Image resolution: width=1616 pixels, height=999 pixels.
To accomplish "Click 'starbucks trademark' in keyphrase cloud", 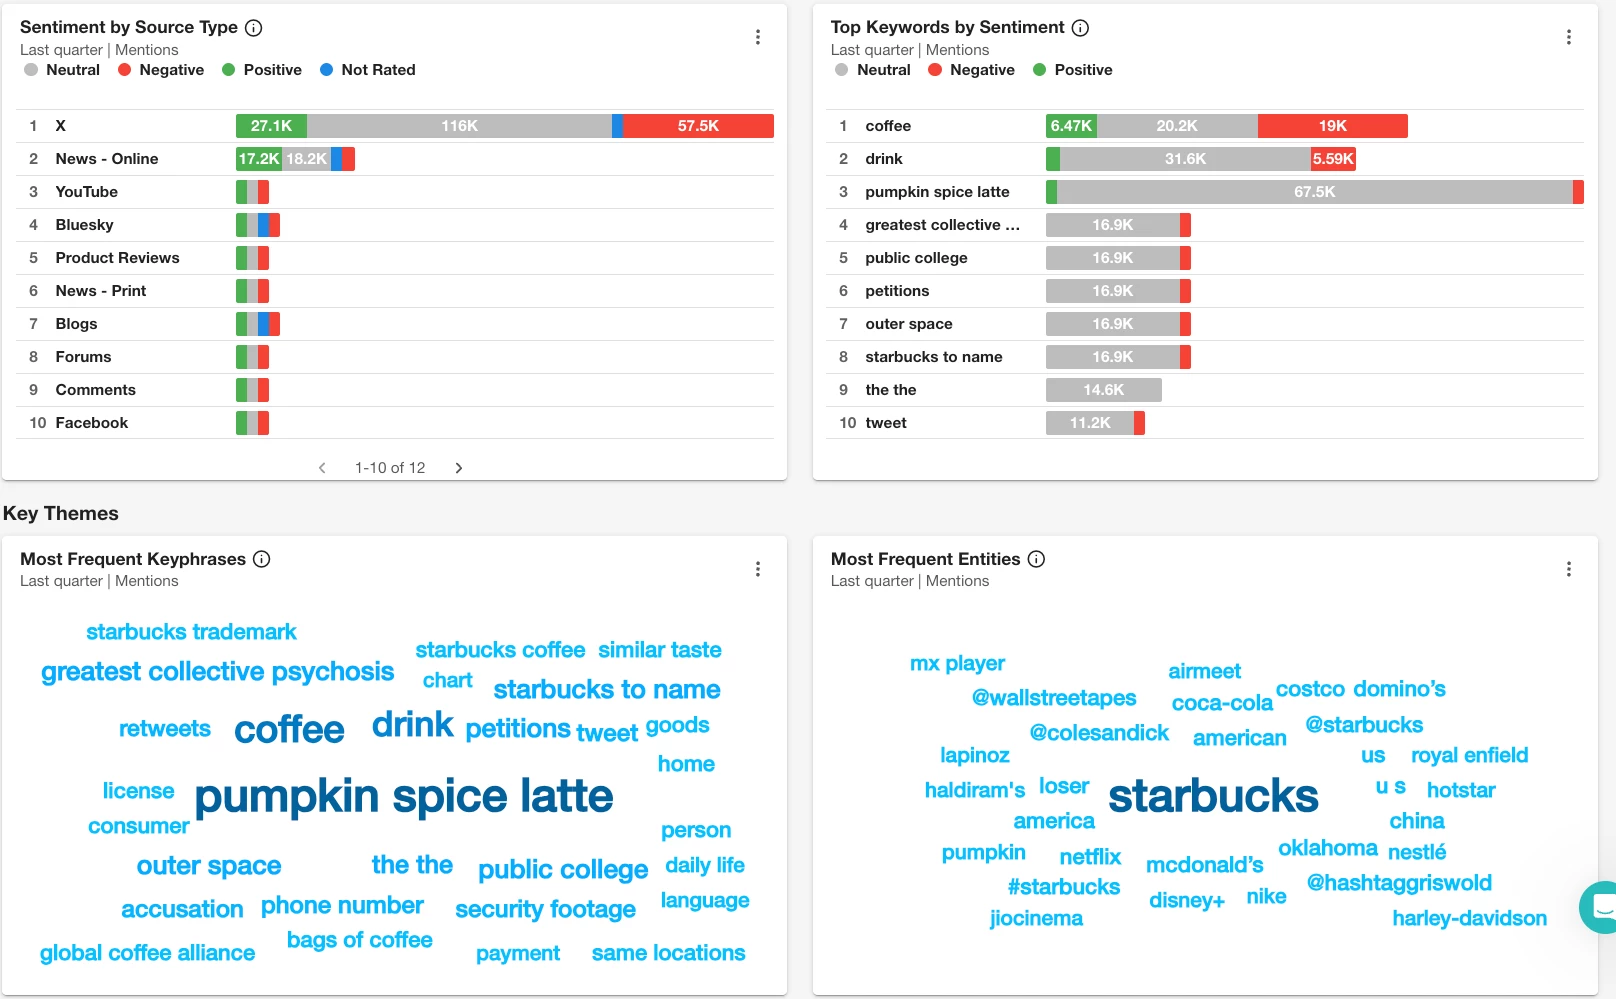I will [x=191, y=632].
